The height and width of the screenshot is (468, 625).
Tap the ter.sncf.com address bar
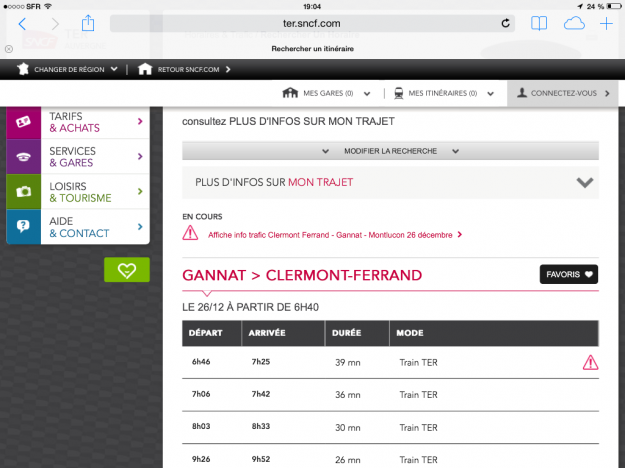(310, 23)
